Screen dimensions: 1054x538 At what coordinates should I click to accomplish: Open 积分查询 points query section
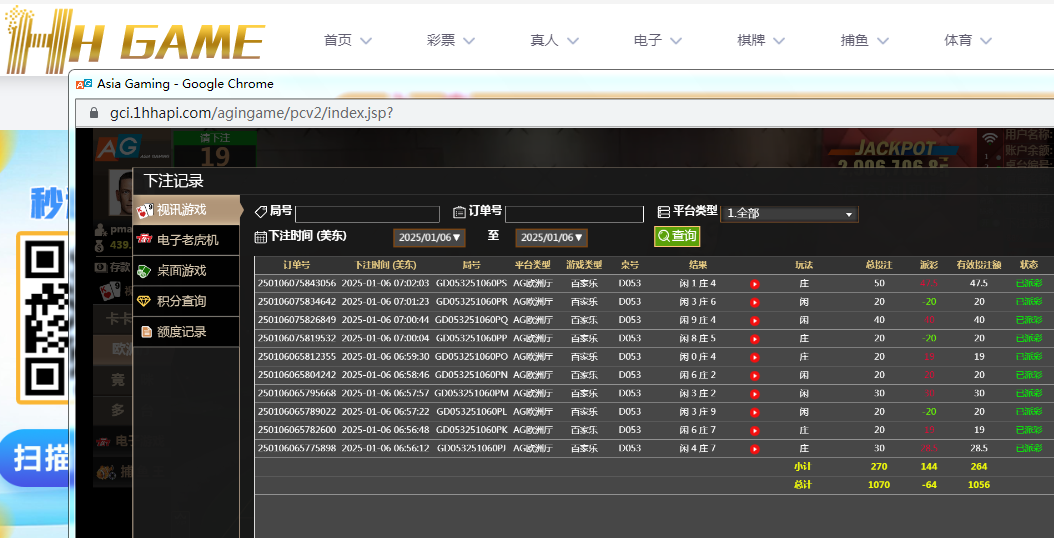pyautogui.click(x=187, y=301)
